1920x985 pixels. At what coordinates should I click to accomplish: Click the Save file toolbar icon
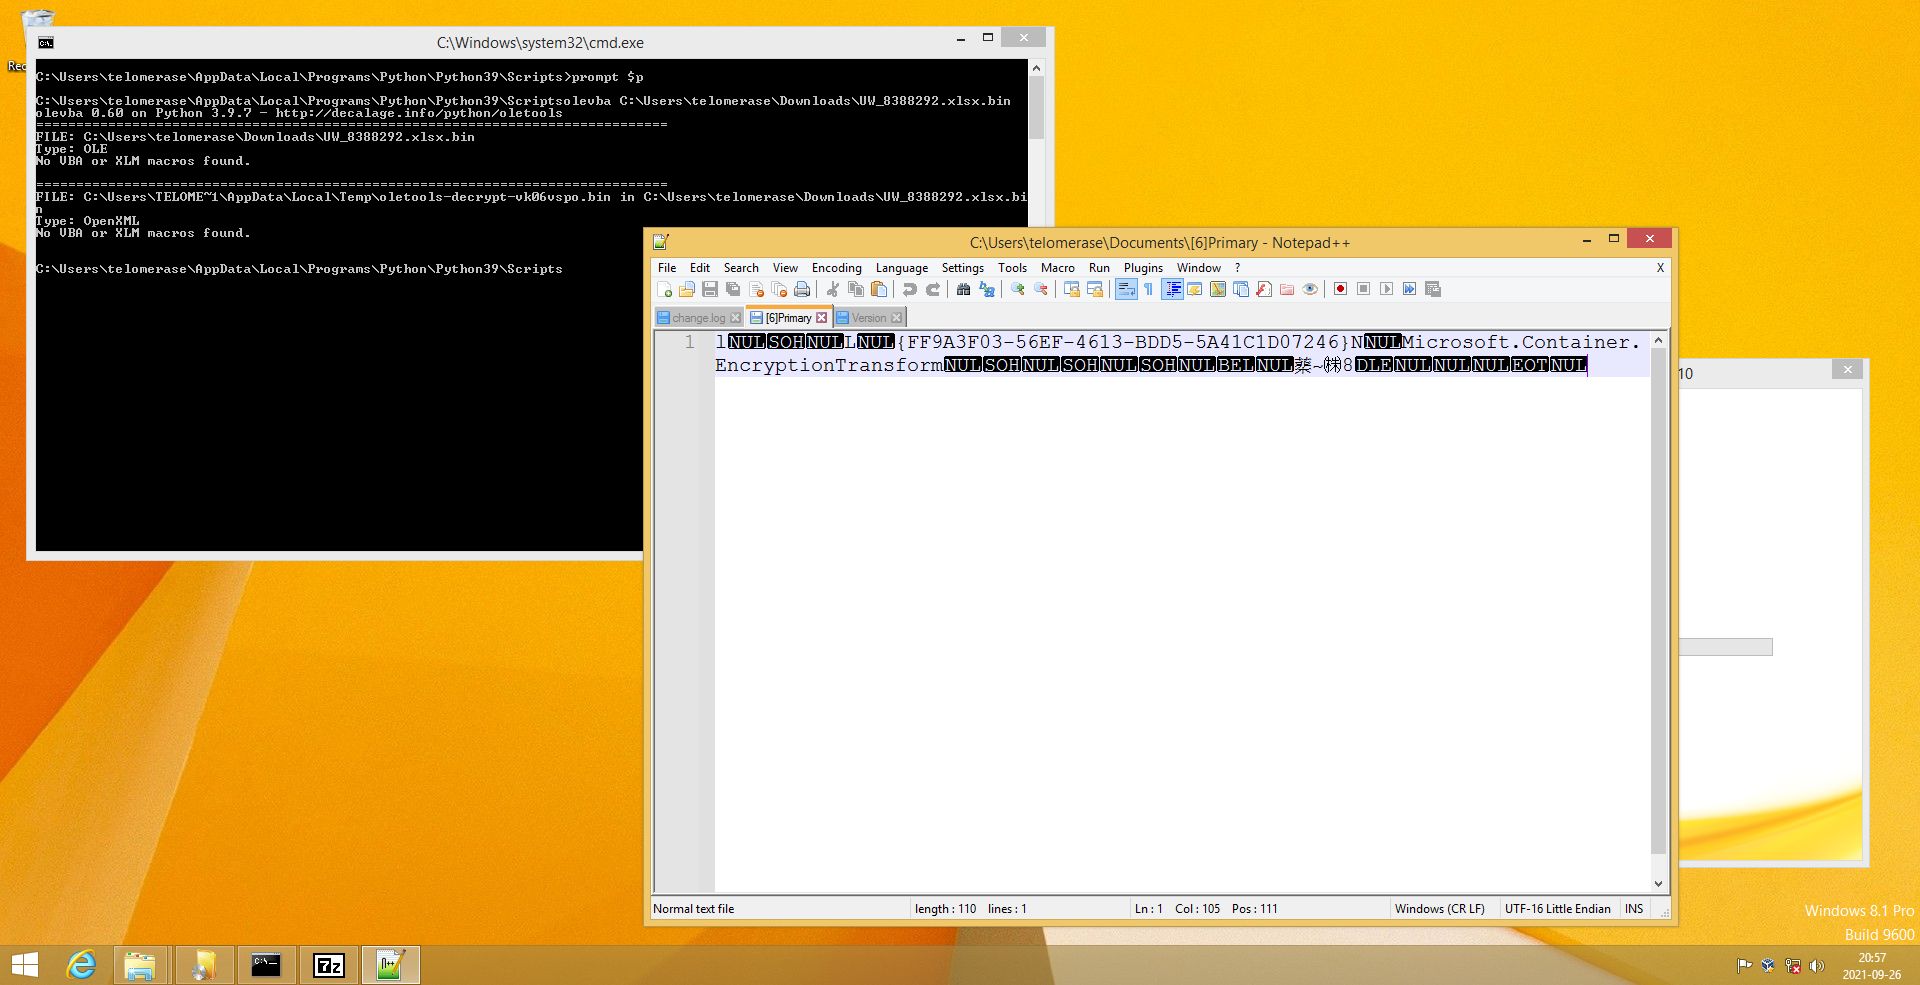(x=710, y=290)
